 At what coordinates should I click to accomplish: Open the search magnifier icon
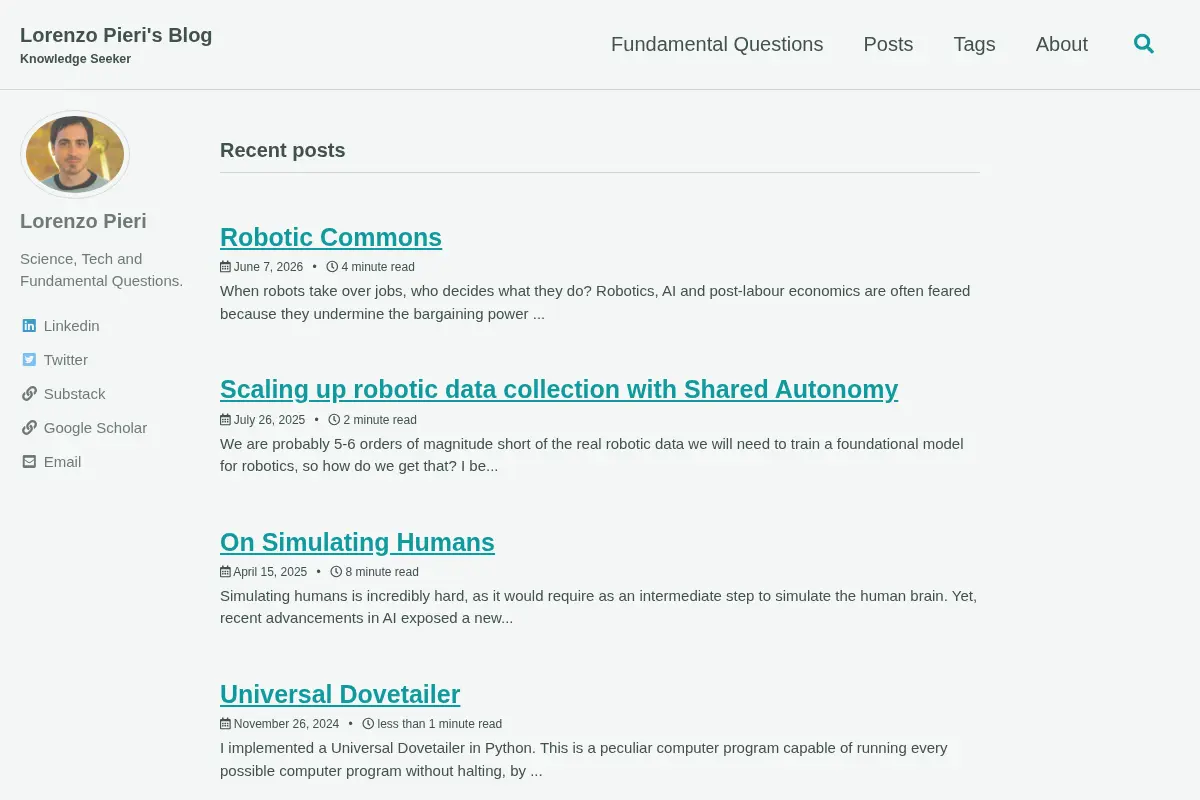click(1144, 44)
